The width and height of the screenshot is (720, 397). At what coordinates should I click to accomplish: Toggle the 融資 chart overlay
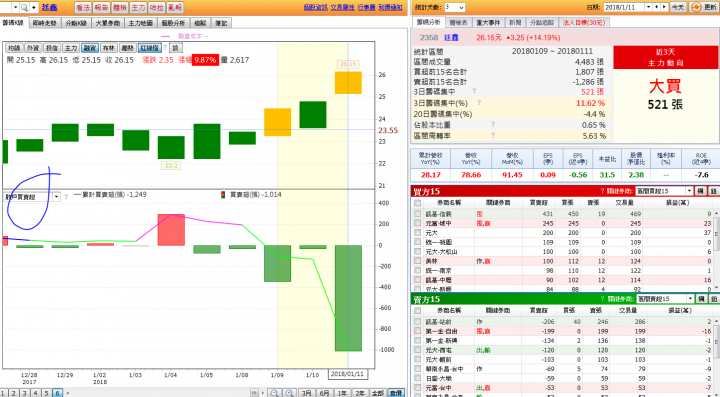point(90,48)
